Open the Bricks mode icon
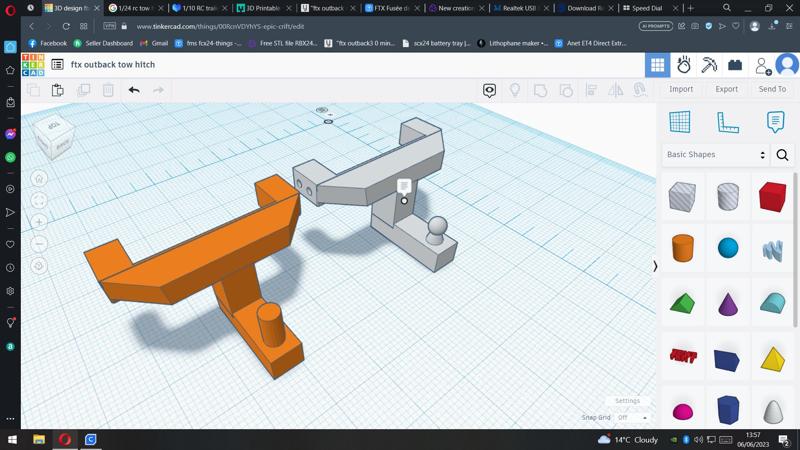The height and width of the screenshot is (450, 800). [x=735, y=65]
